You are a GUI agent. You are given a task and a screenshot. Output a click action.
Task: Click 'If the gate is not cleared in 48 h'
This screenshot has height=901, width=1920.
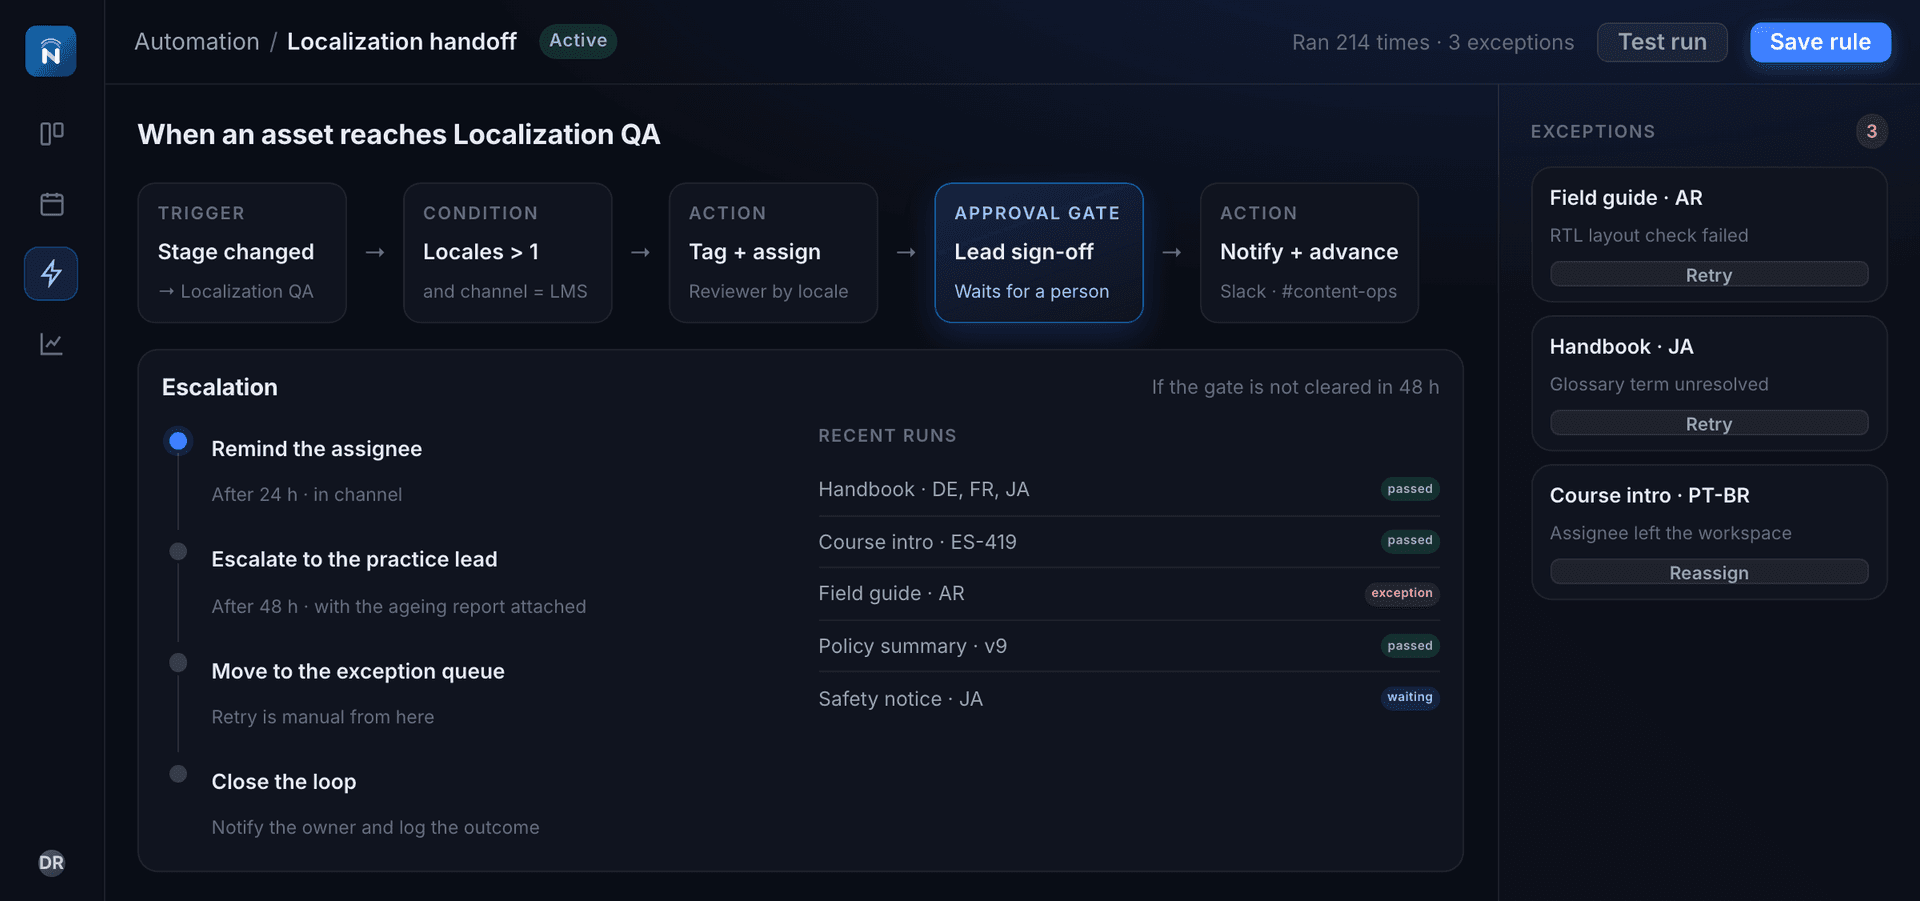(x=1296, y=387)
